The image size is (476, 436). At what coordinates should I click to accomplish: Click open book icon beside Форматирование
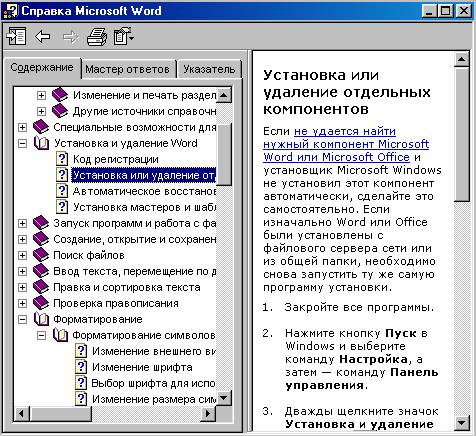(x=41, y=319)
